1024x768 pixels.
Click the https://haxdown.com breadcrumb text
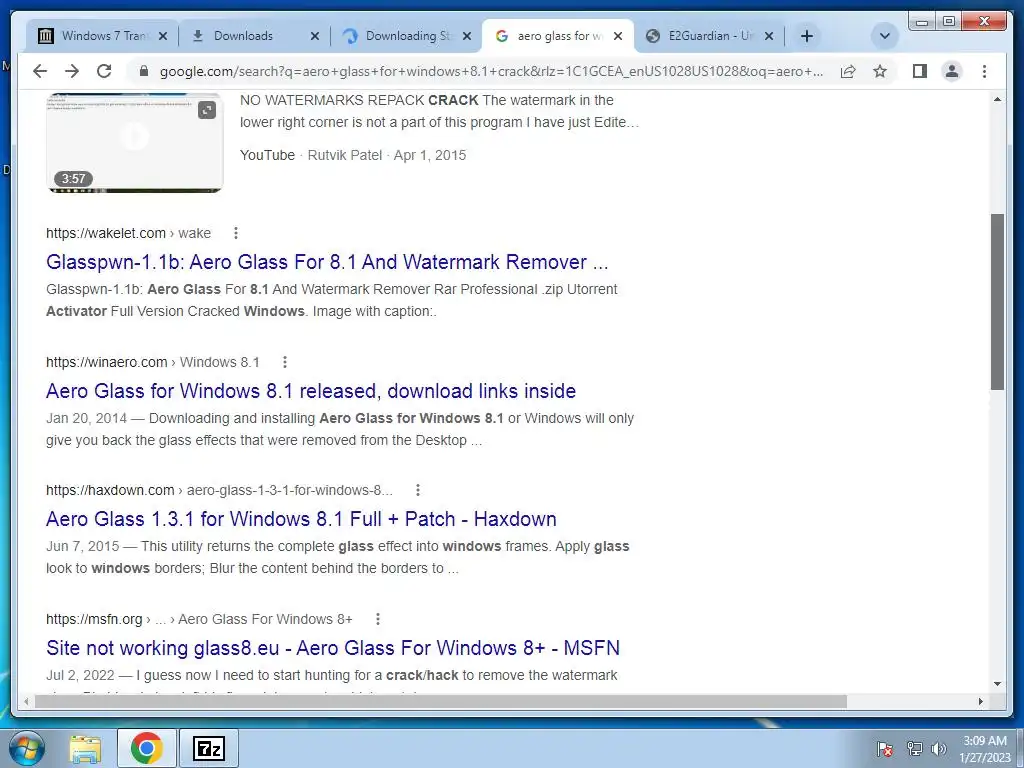[110, 490]
